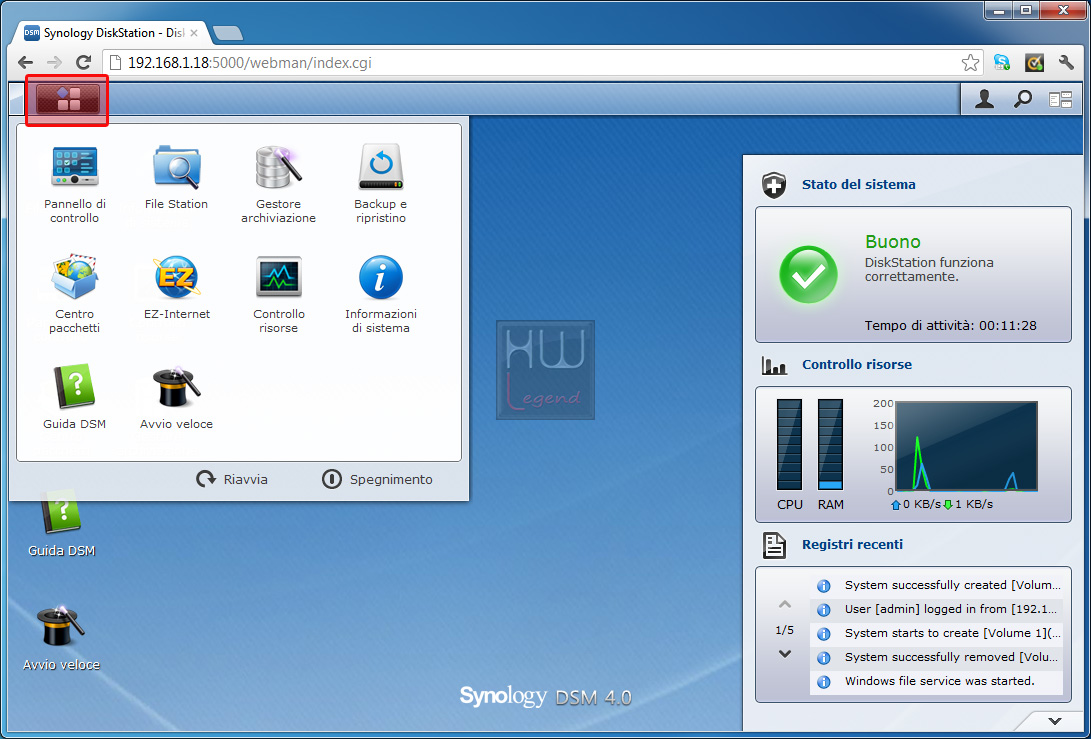Click the browser address bar
This screenshot has height=739, width=1091.
coord(542,63)
